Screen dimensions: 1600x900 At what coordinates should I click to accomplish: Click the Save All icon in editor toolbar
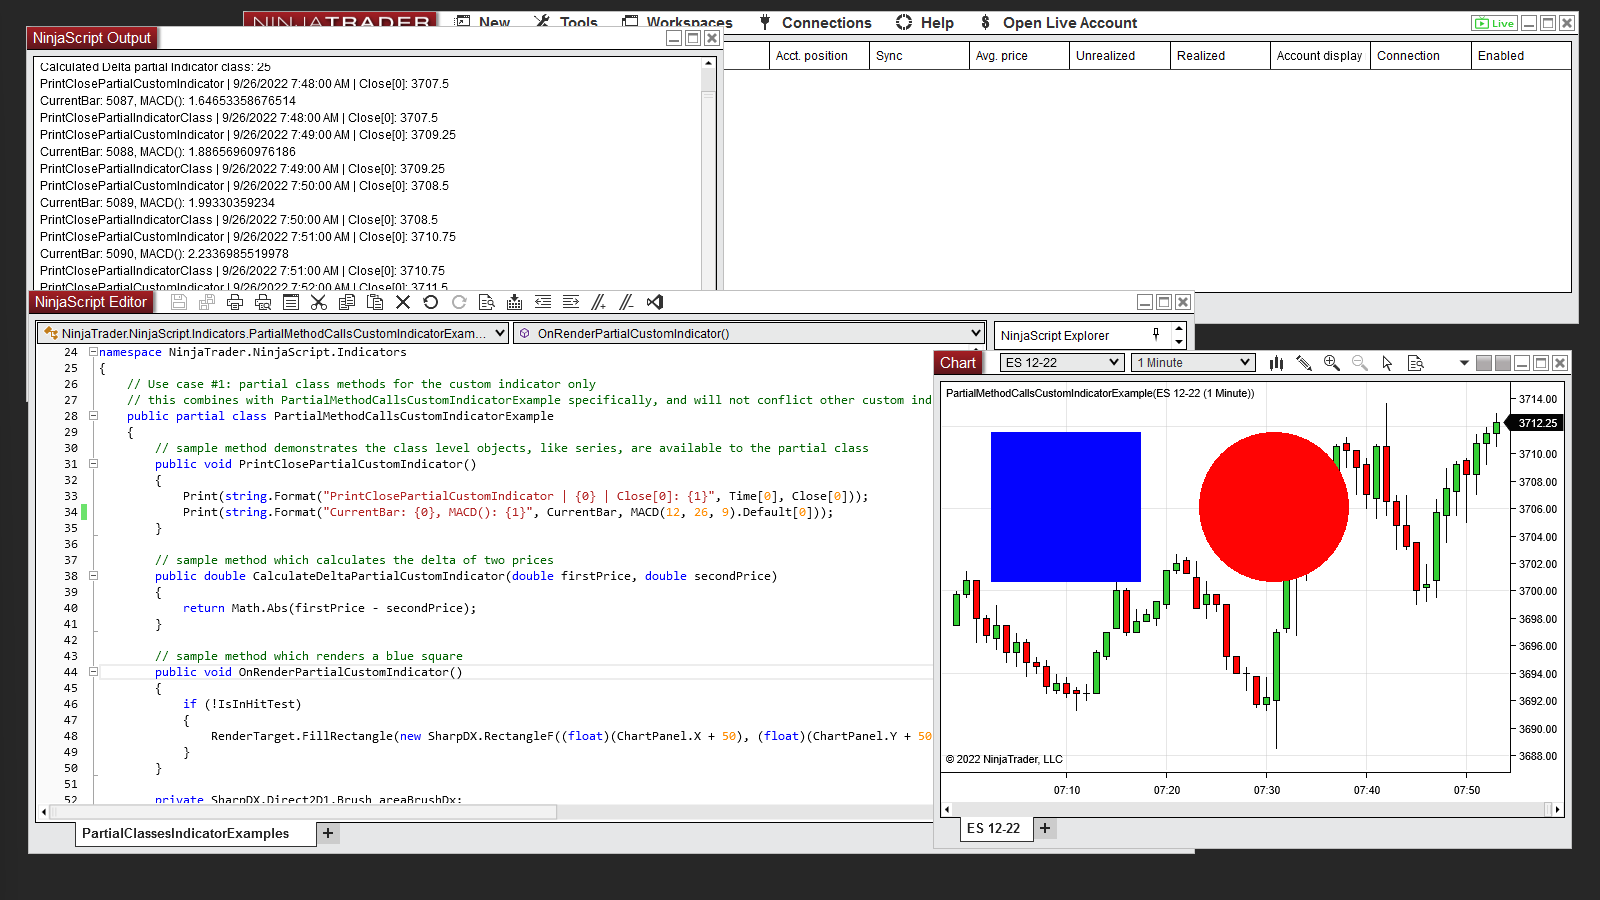[x=207, y=302]
